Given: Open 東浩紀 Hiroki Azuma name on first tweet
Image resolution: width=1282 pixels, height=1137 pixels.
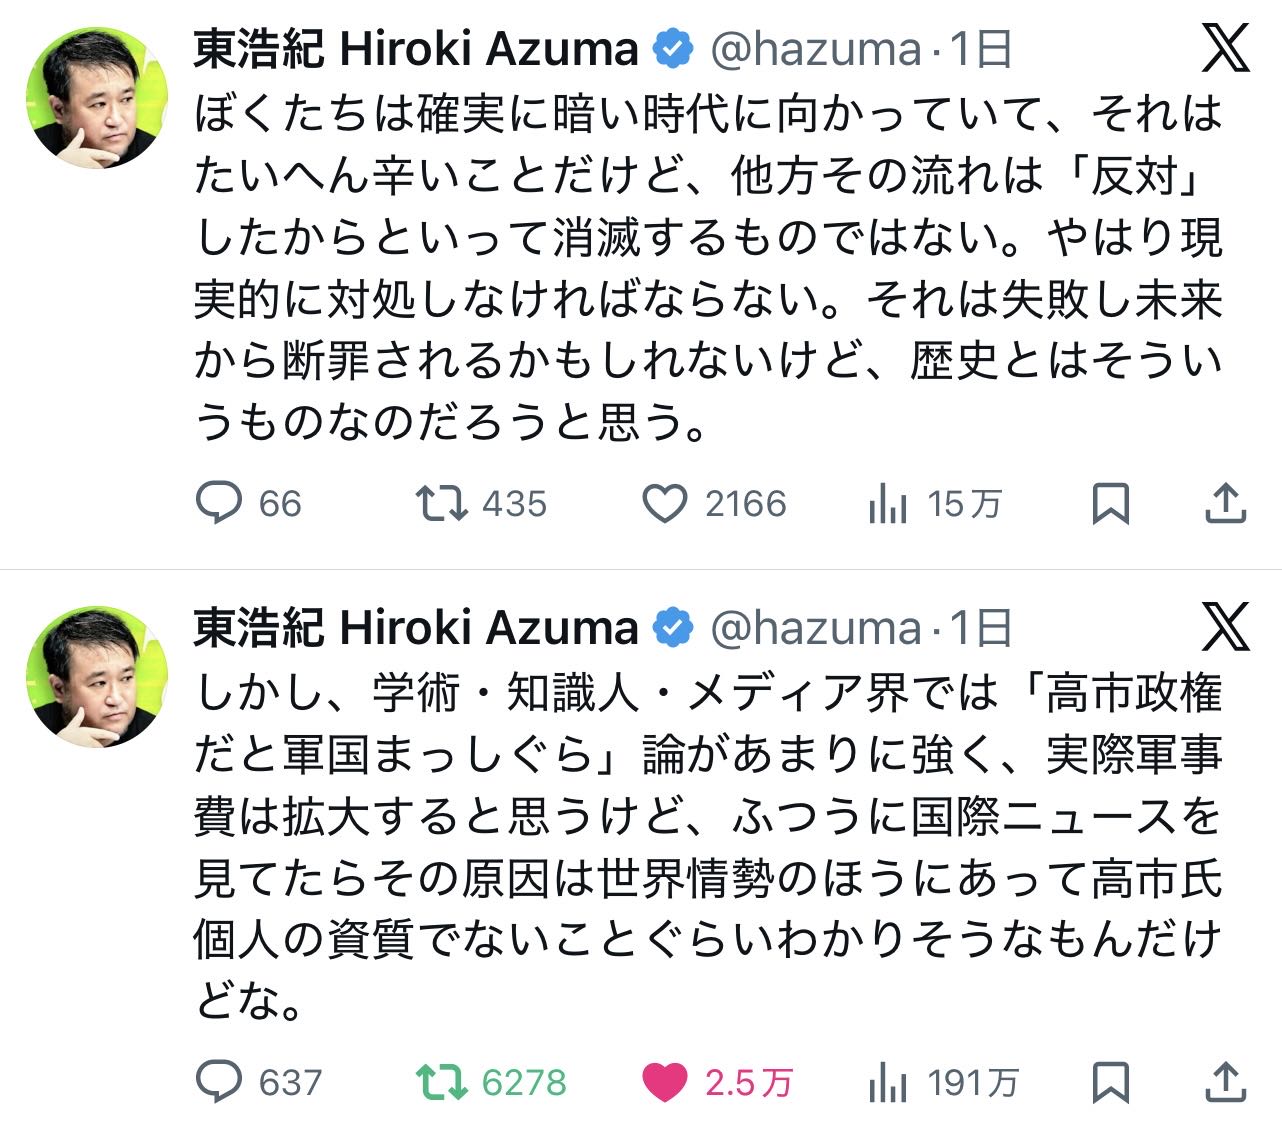Looking at the screenshot, I should click(x=415, y=48).
